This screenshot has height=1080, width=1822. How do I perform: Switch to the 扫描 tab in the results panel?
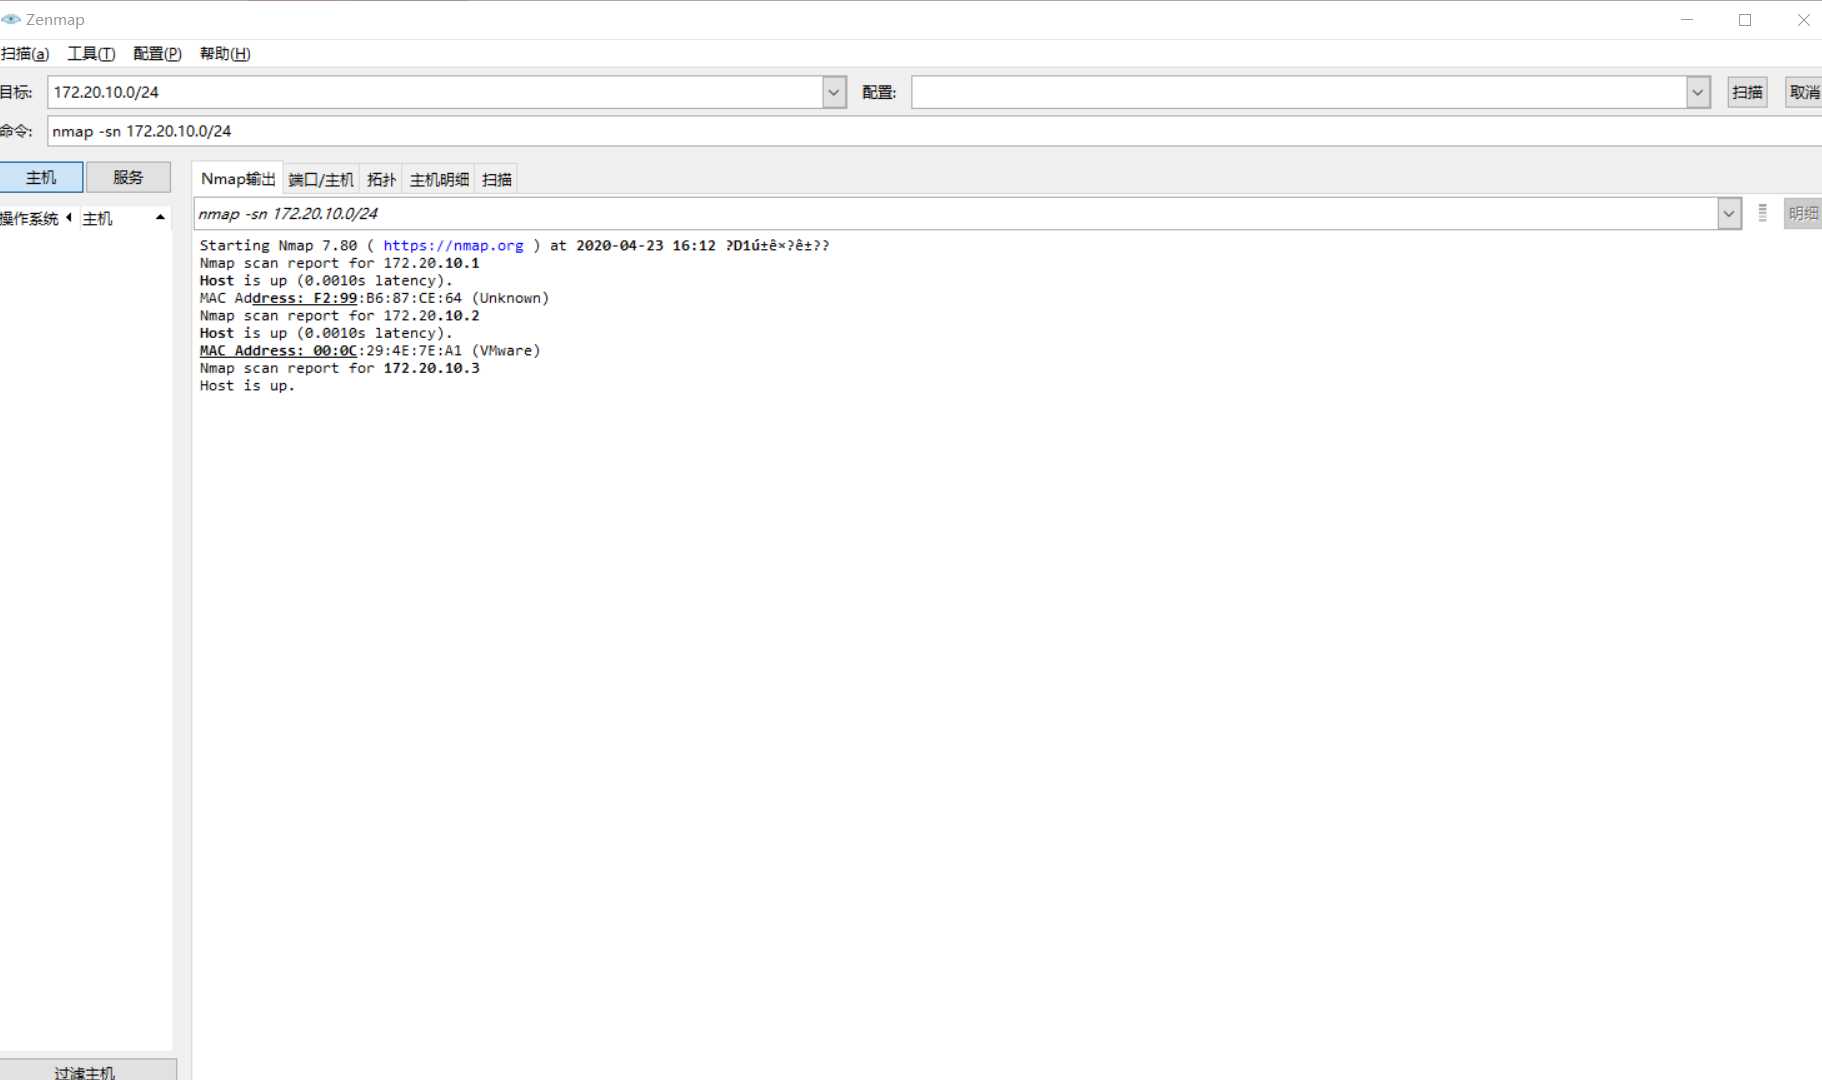click(497, 180)
